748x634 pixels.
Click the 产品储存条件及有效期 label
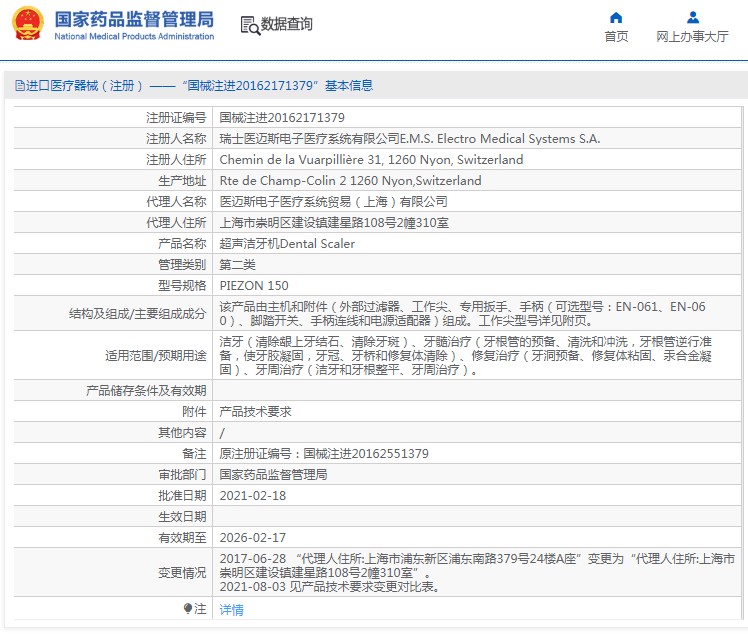(146, 390)
